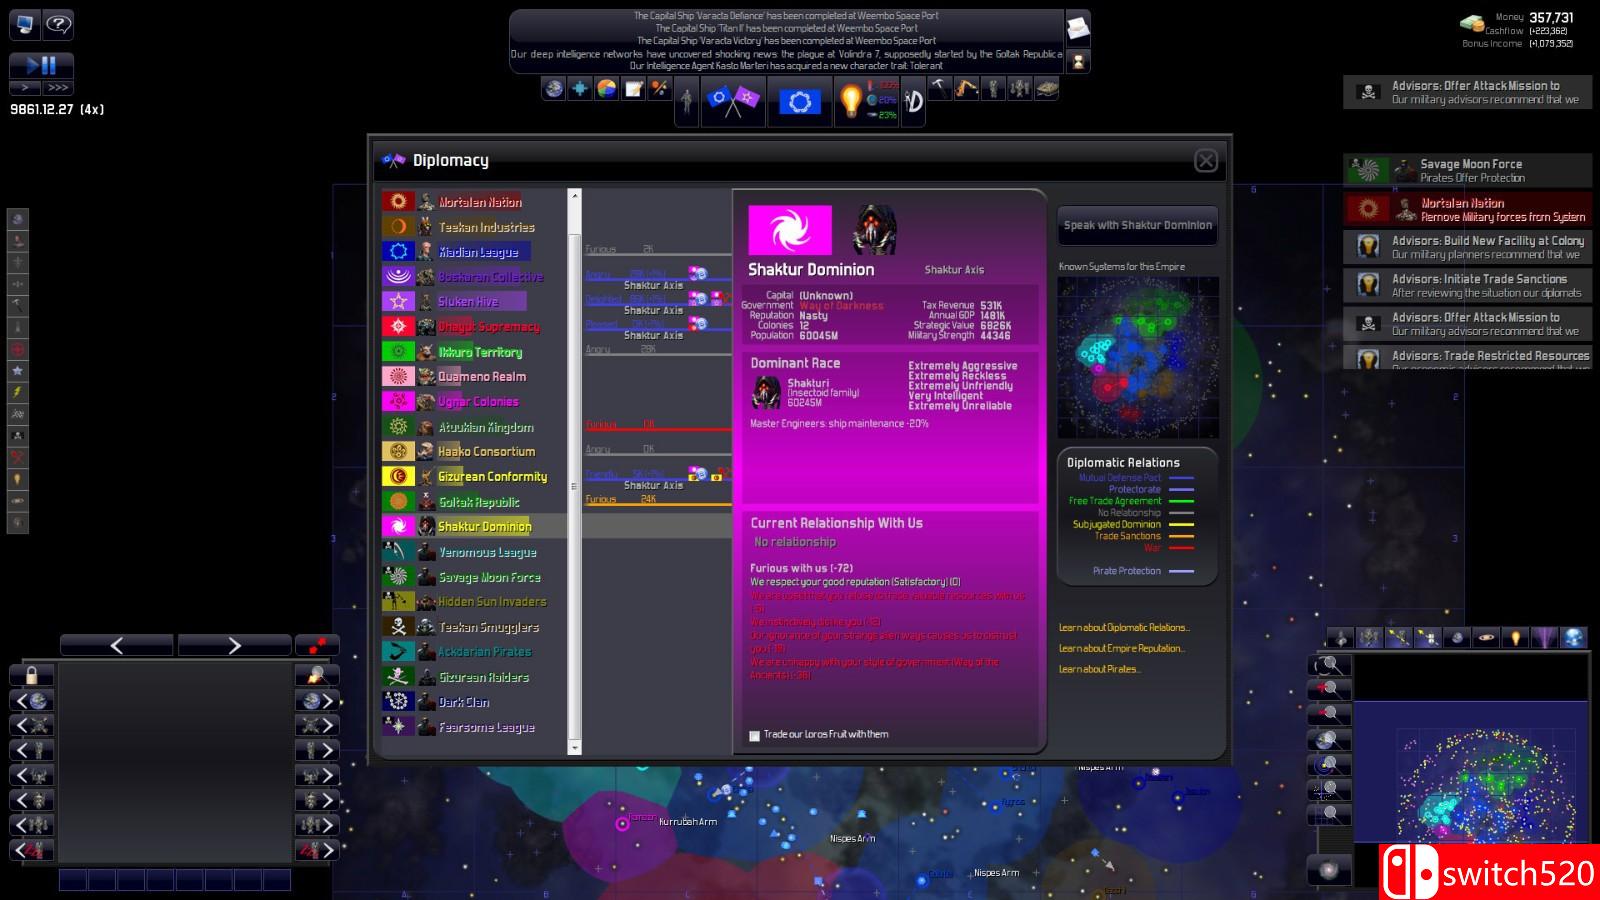
Task: Open the message history envelope icon
Action: pos(1078,28)
